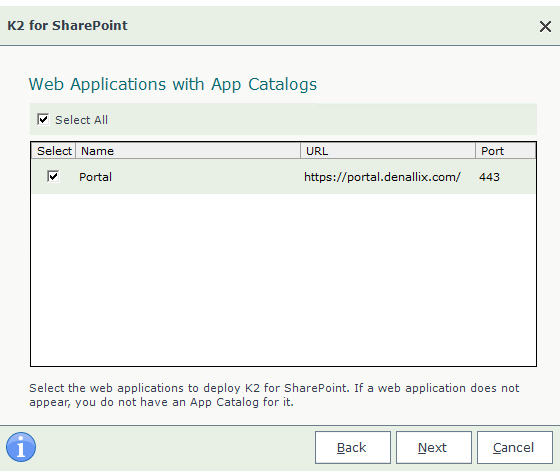560x471 pixels.
Task: Untick the Select All checkbox
Action: (43, 119)
